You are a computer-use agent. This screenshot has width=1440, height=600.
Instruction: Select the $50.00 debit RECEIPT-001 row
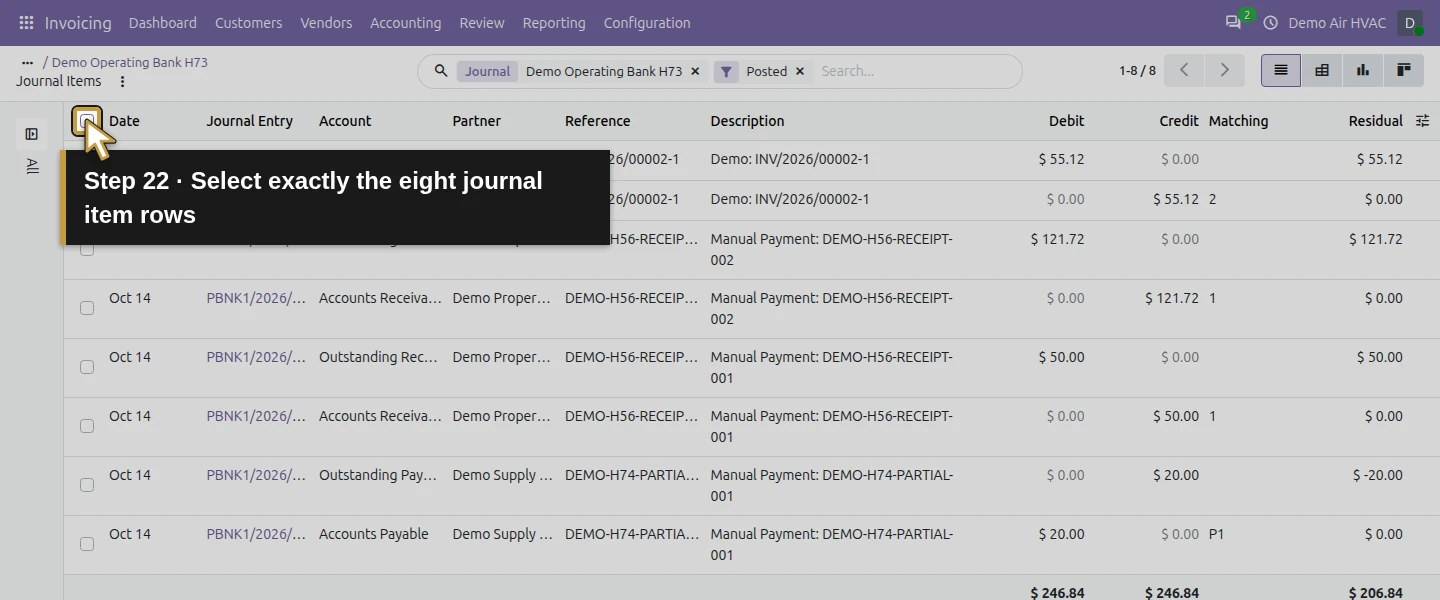click(87, 367)
